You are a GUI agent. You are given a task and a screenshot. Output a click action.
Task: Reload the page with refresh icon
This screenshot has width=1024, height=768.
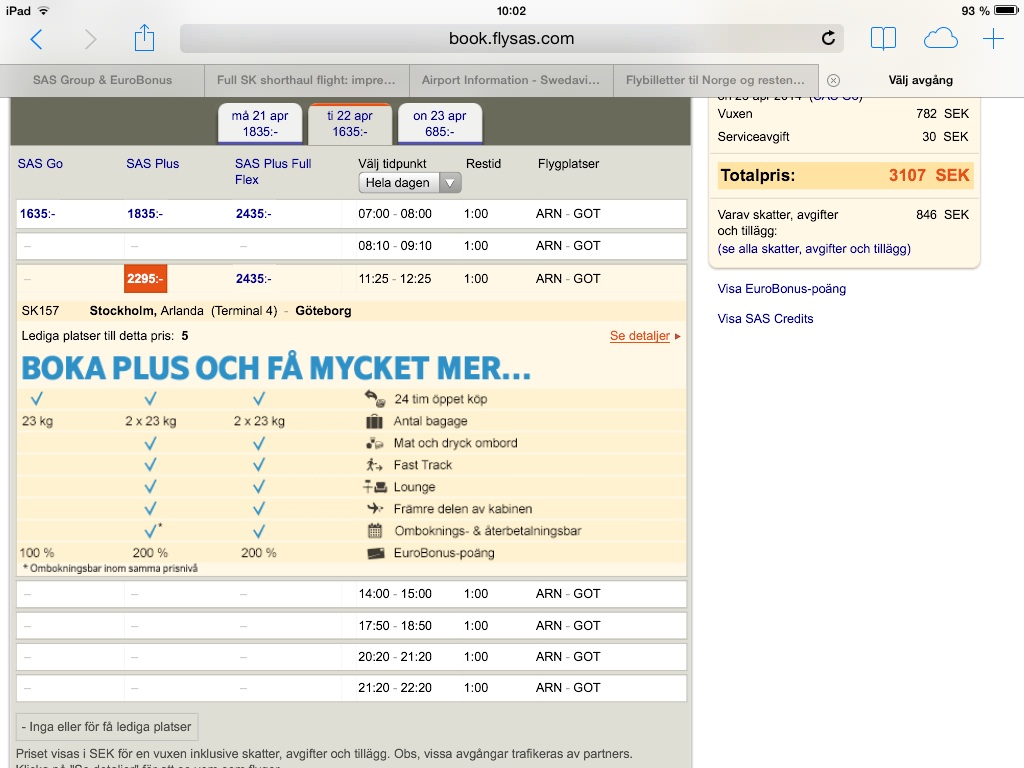(x=828, y=39)
